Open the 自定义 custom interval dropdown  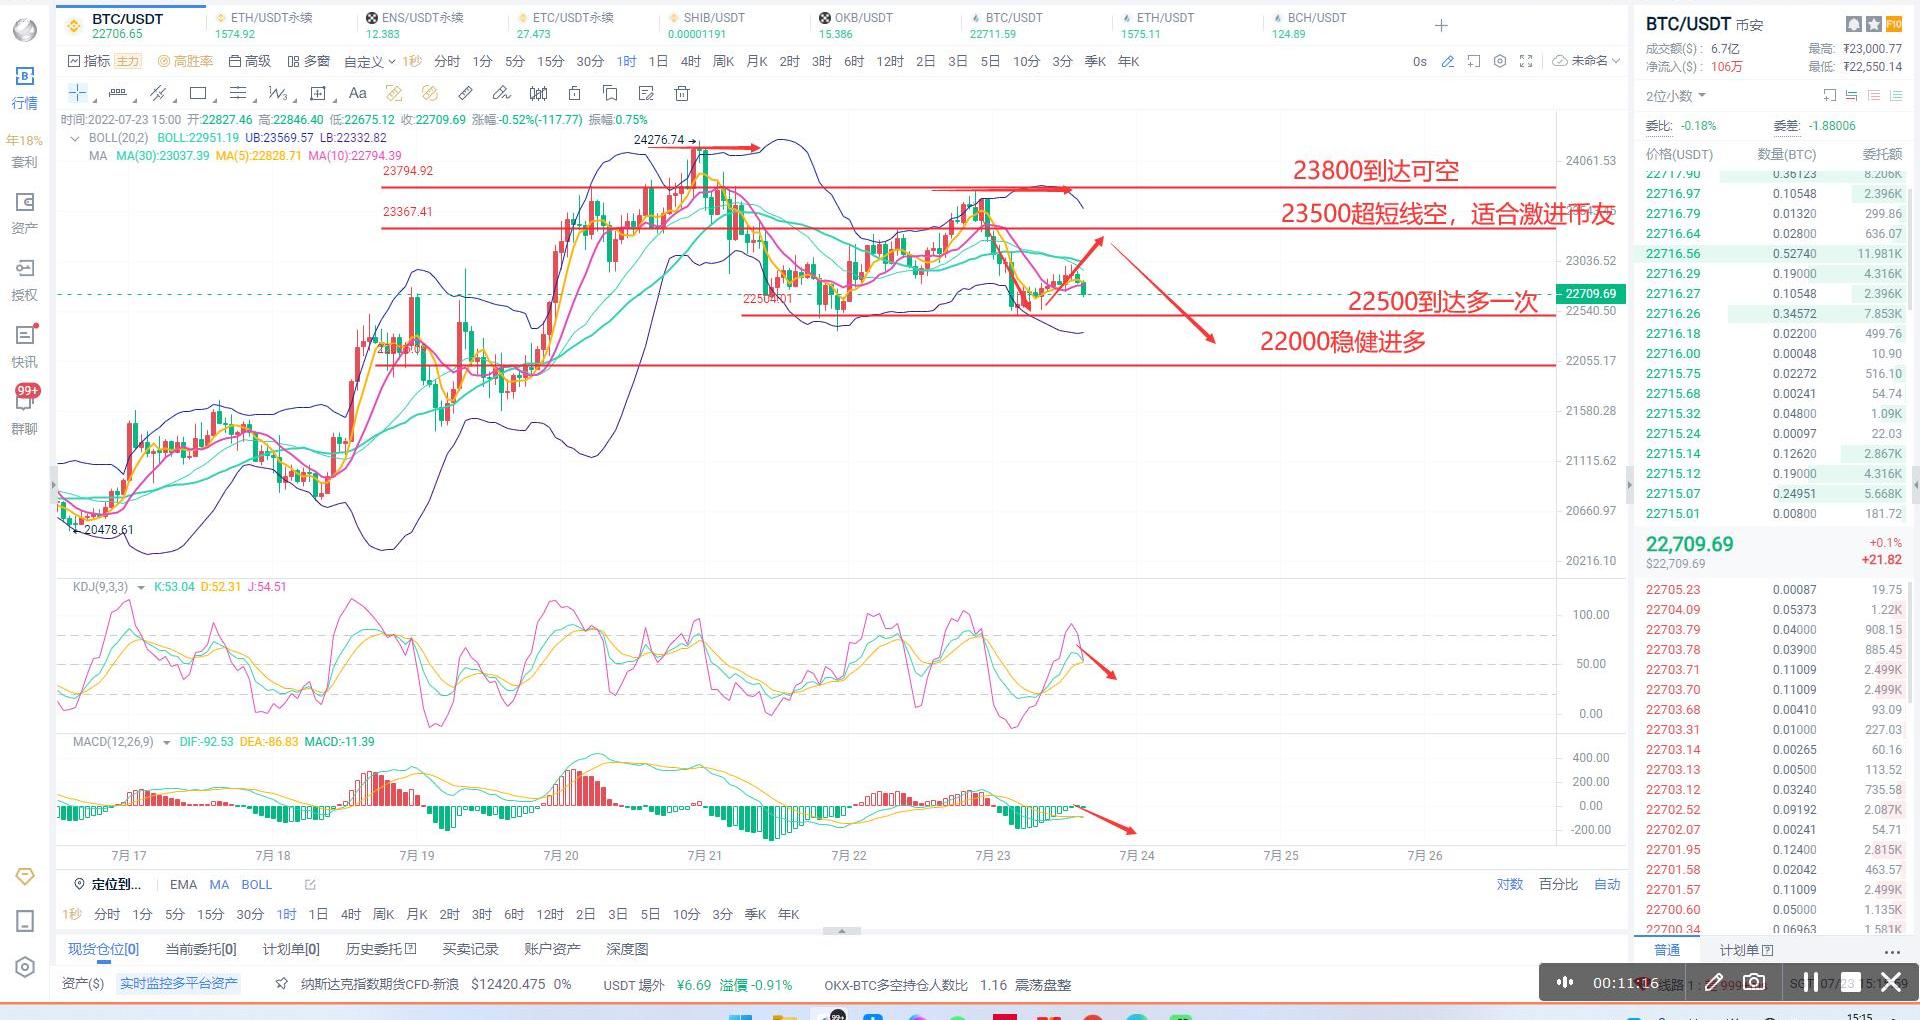tap(369, 62)
